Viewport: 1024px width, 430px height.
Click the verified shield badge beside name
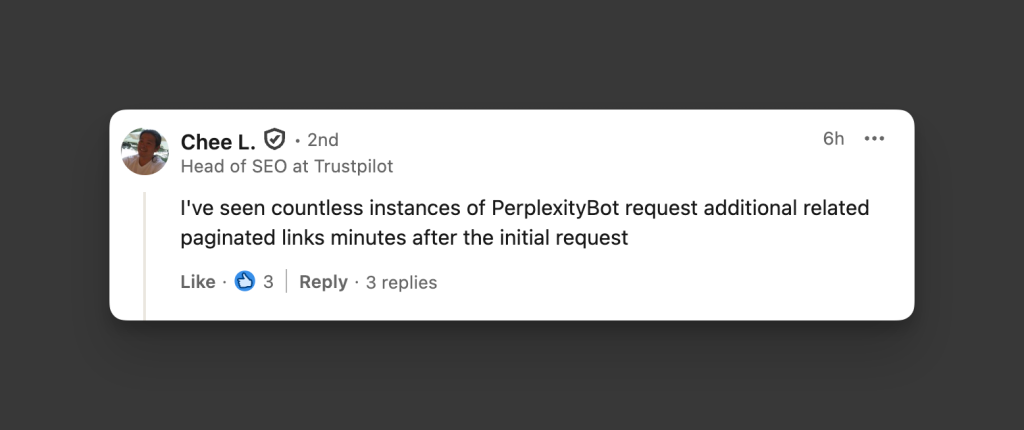click(x=275, y=140)
